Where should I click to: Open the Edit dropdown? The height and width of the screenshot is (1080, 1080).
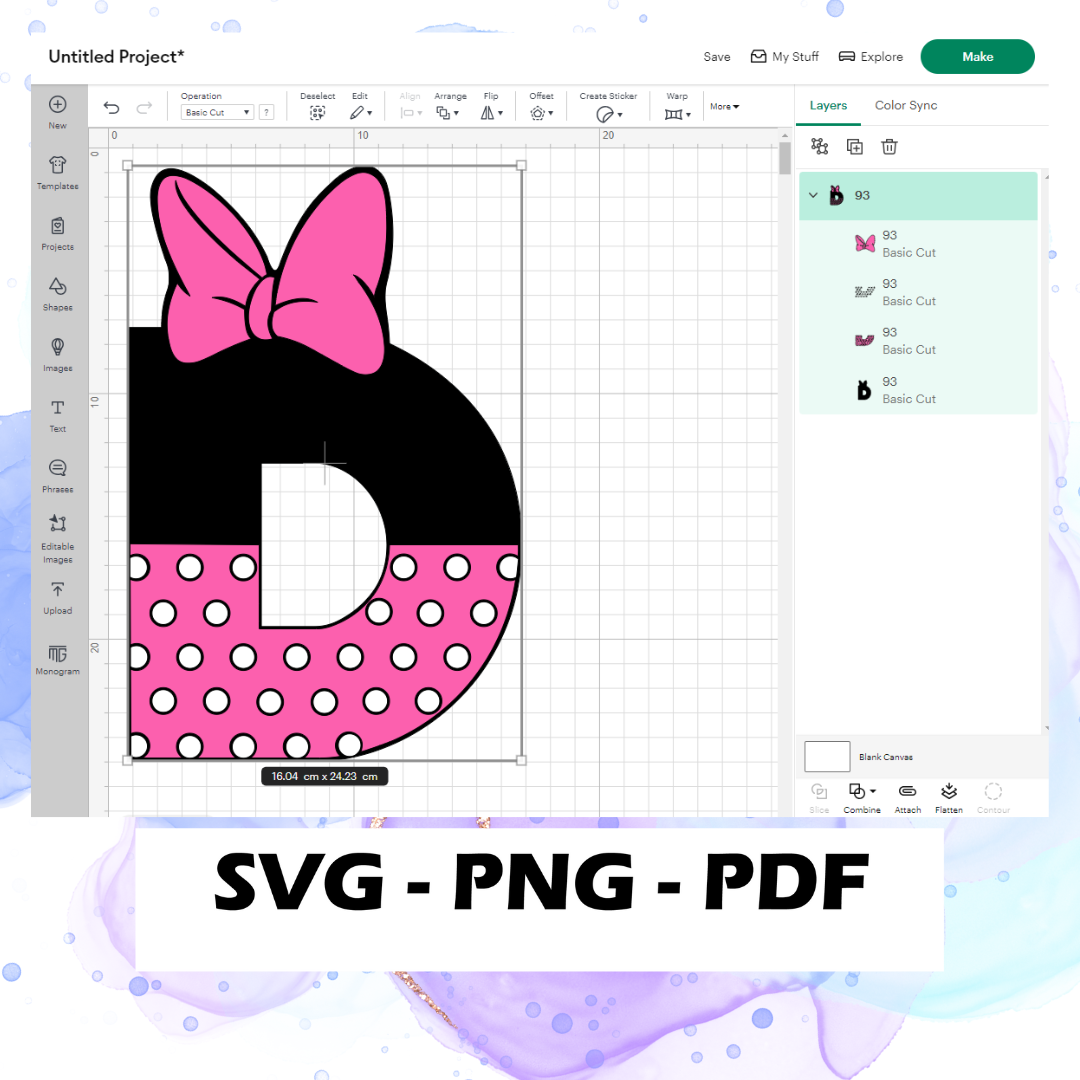[361, 113]
